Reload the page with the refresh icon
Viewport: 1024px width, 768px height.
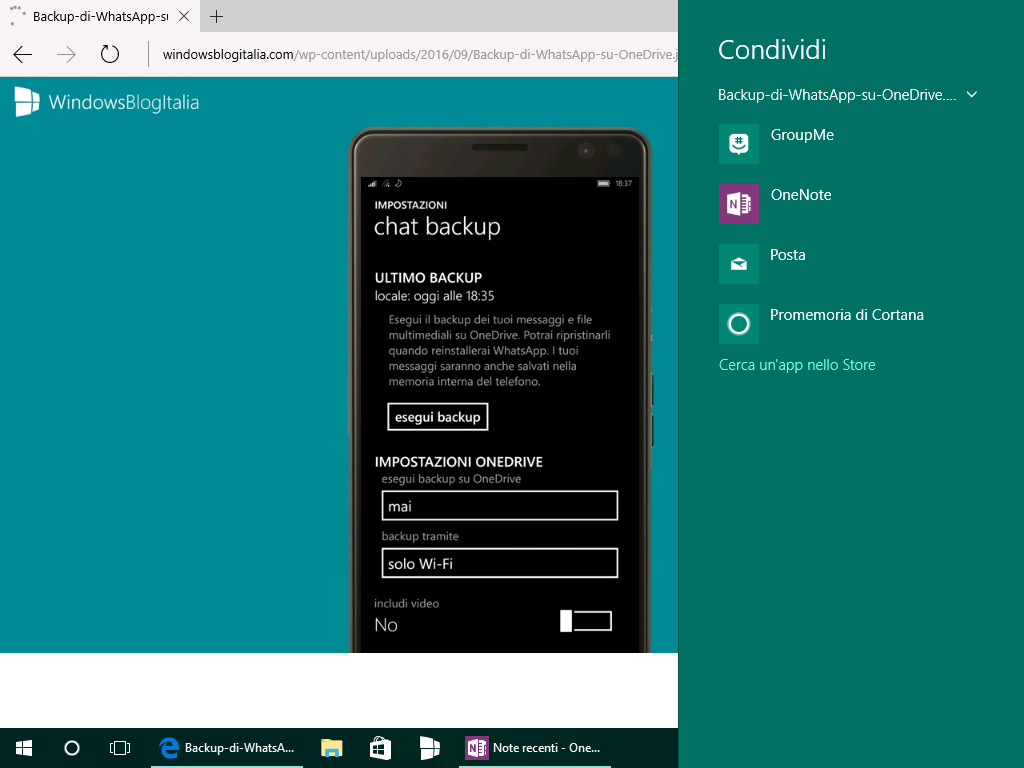coord(110,54)
